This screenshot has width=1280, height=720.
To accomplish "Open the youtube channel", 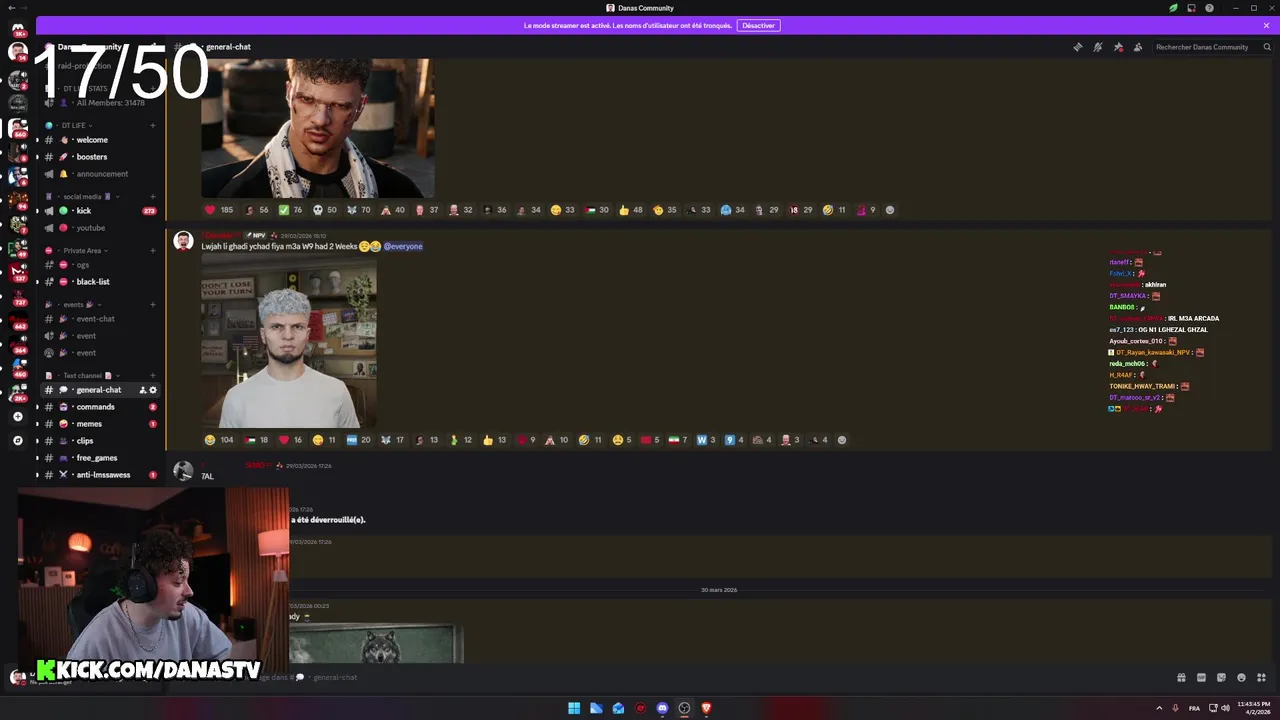I will click(x=98, y=228).
